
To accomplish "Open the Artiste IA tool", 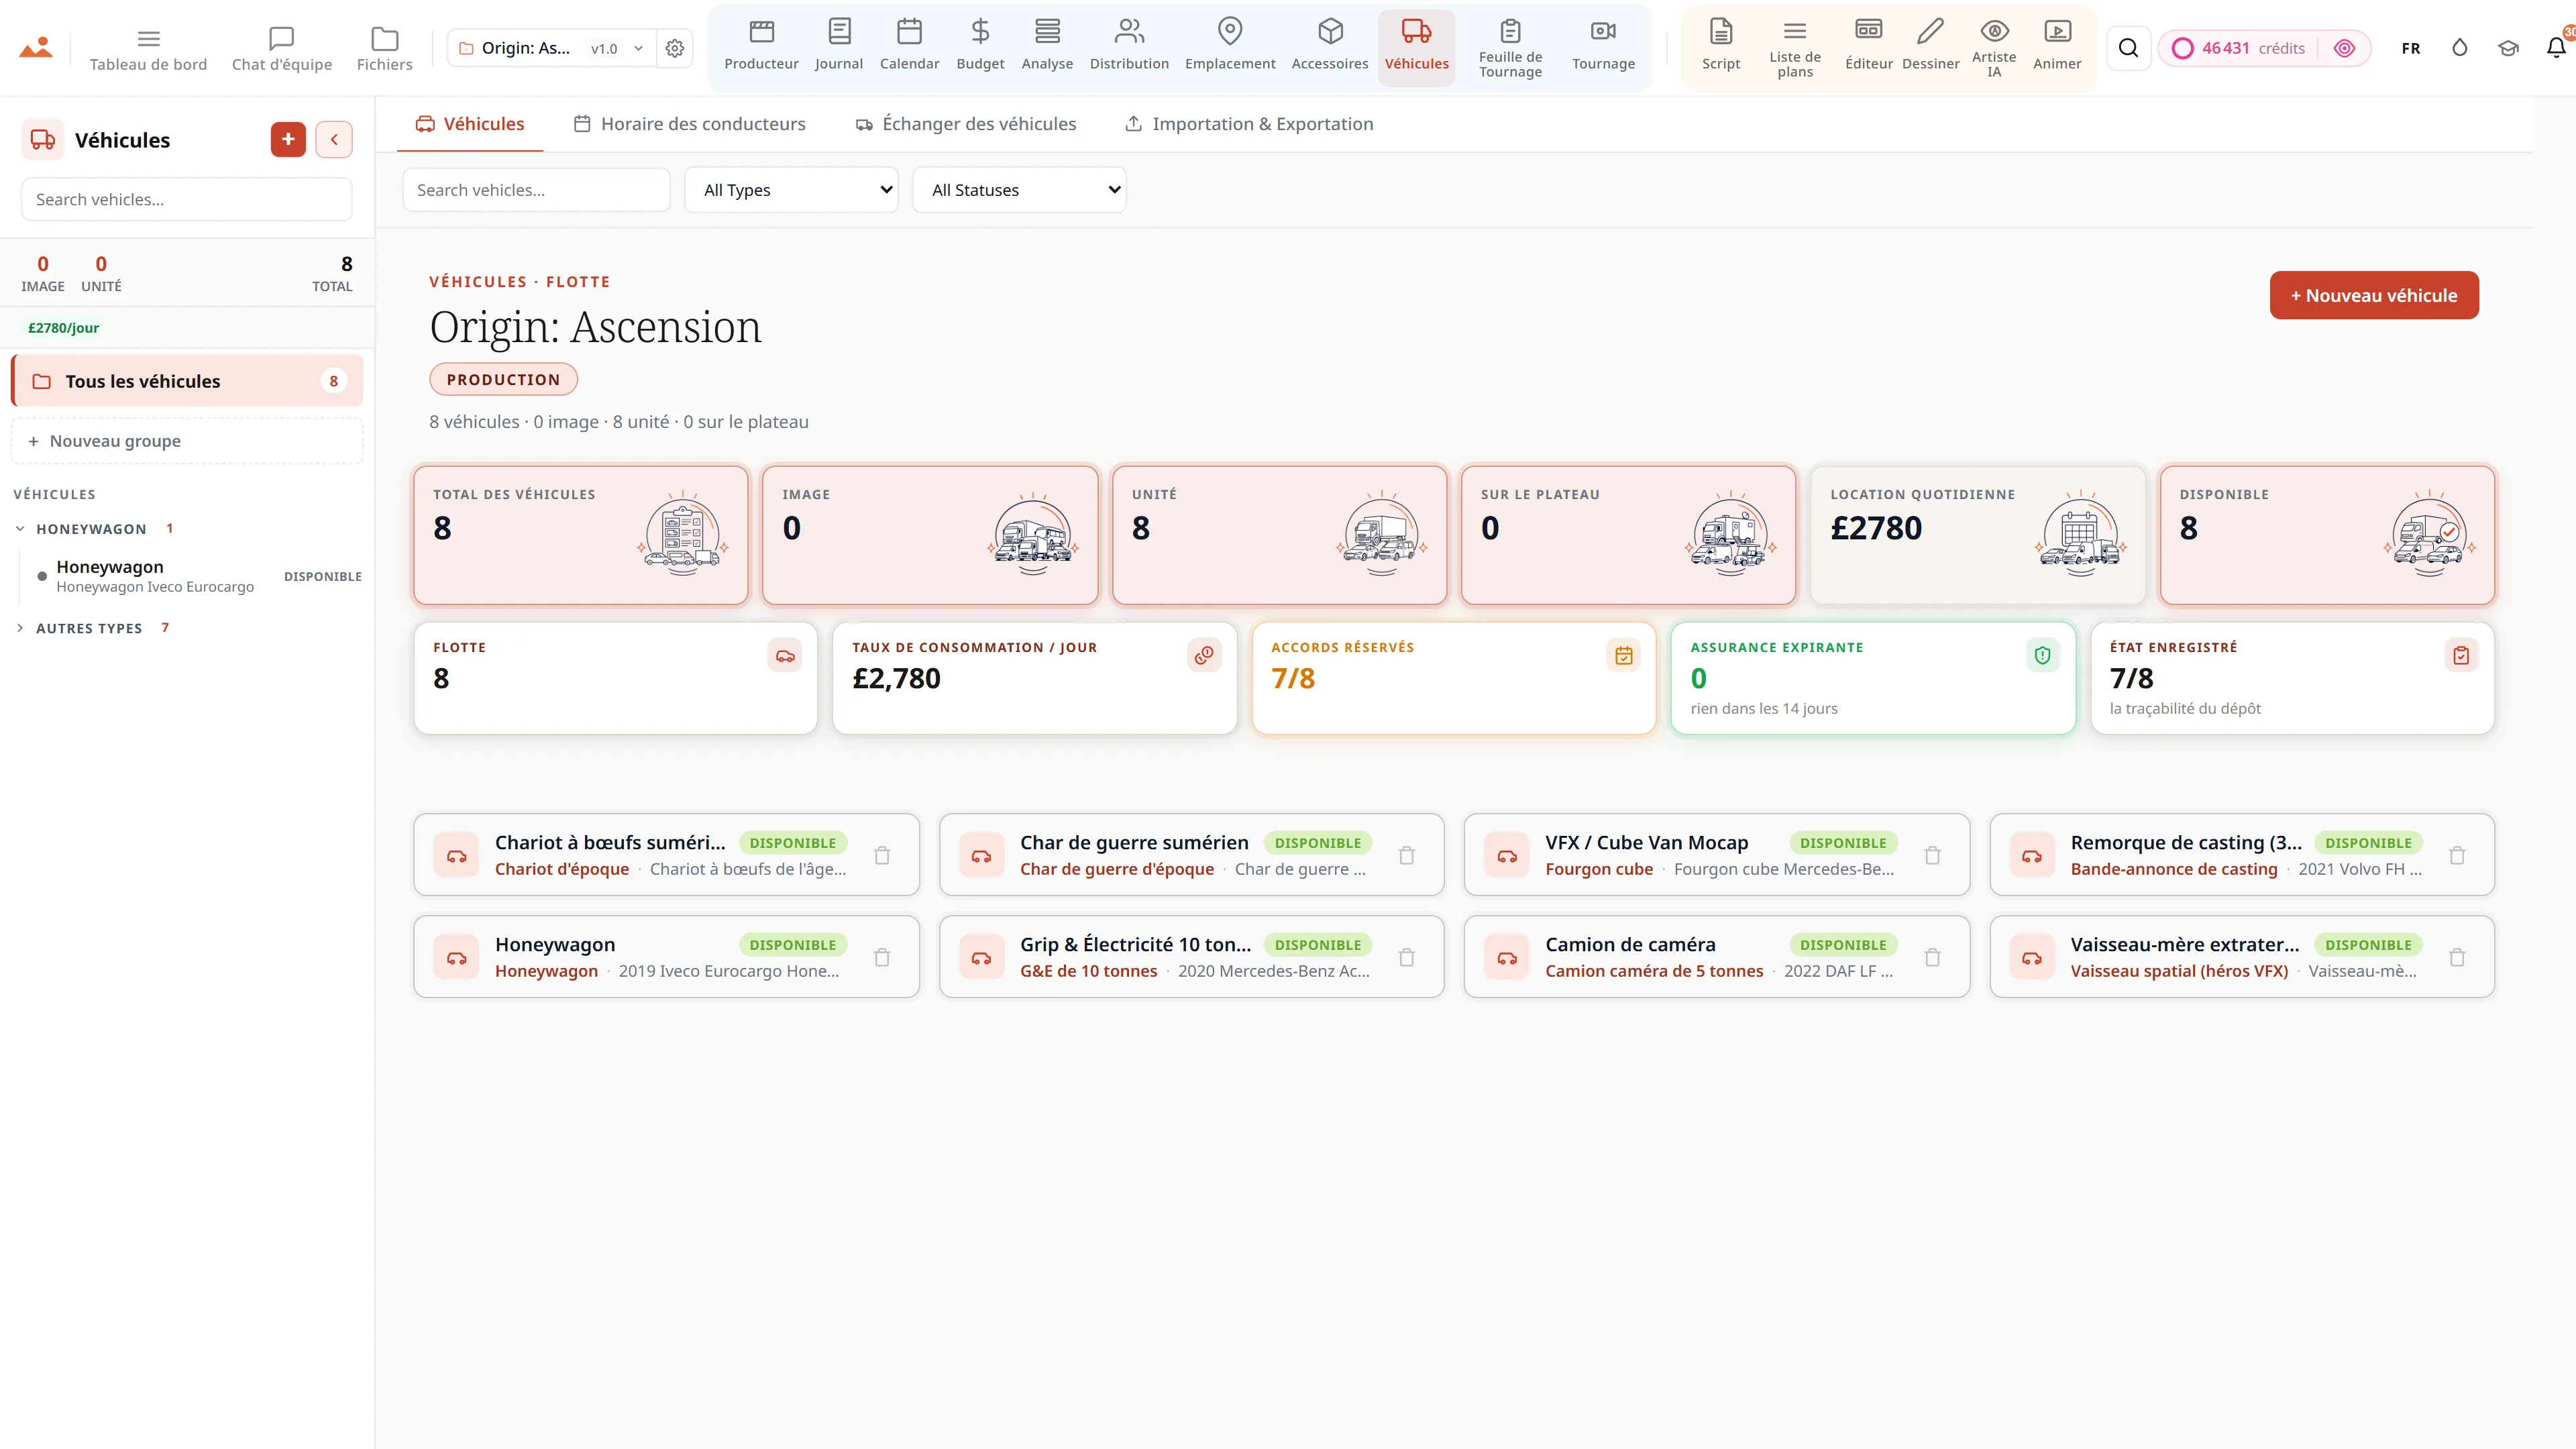I will pos(1994,47).
